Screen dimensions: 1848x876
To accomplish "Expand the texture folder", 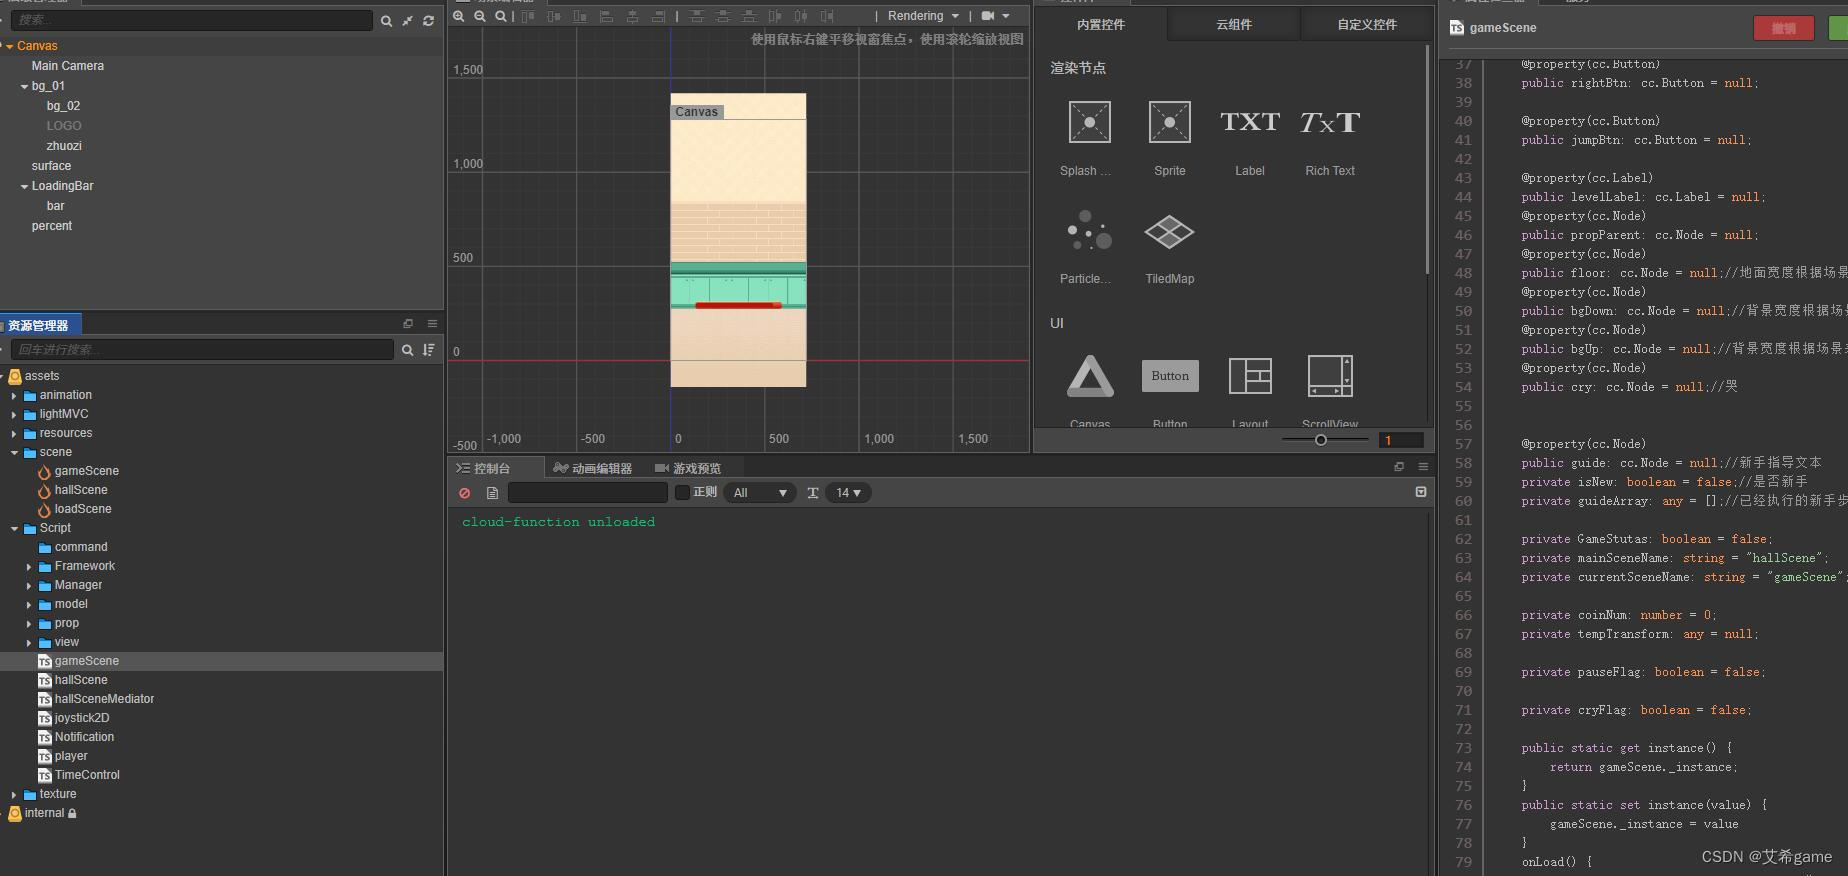I will [x=14, y=795].
